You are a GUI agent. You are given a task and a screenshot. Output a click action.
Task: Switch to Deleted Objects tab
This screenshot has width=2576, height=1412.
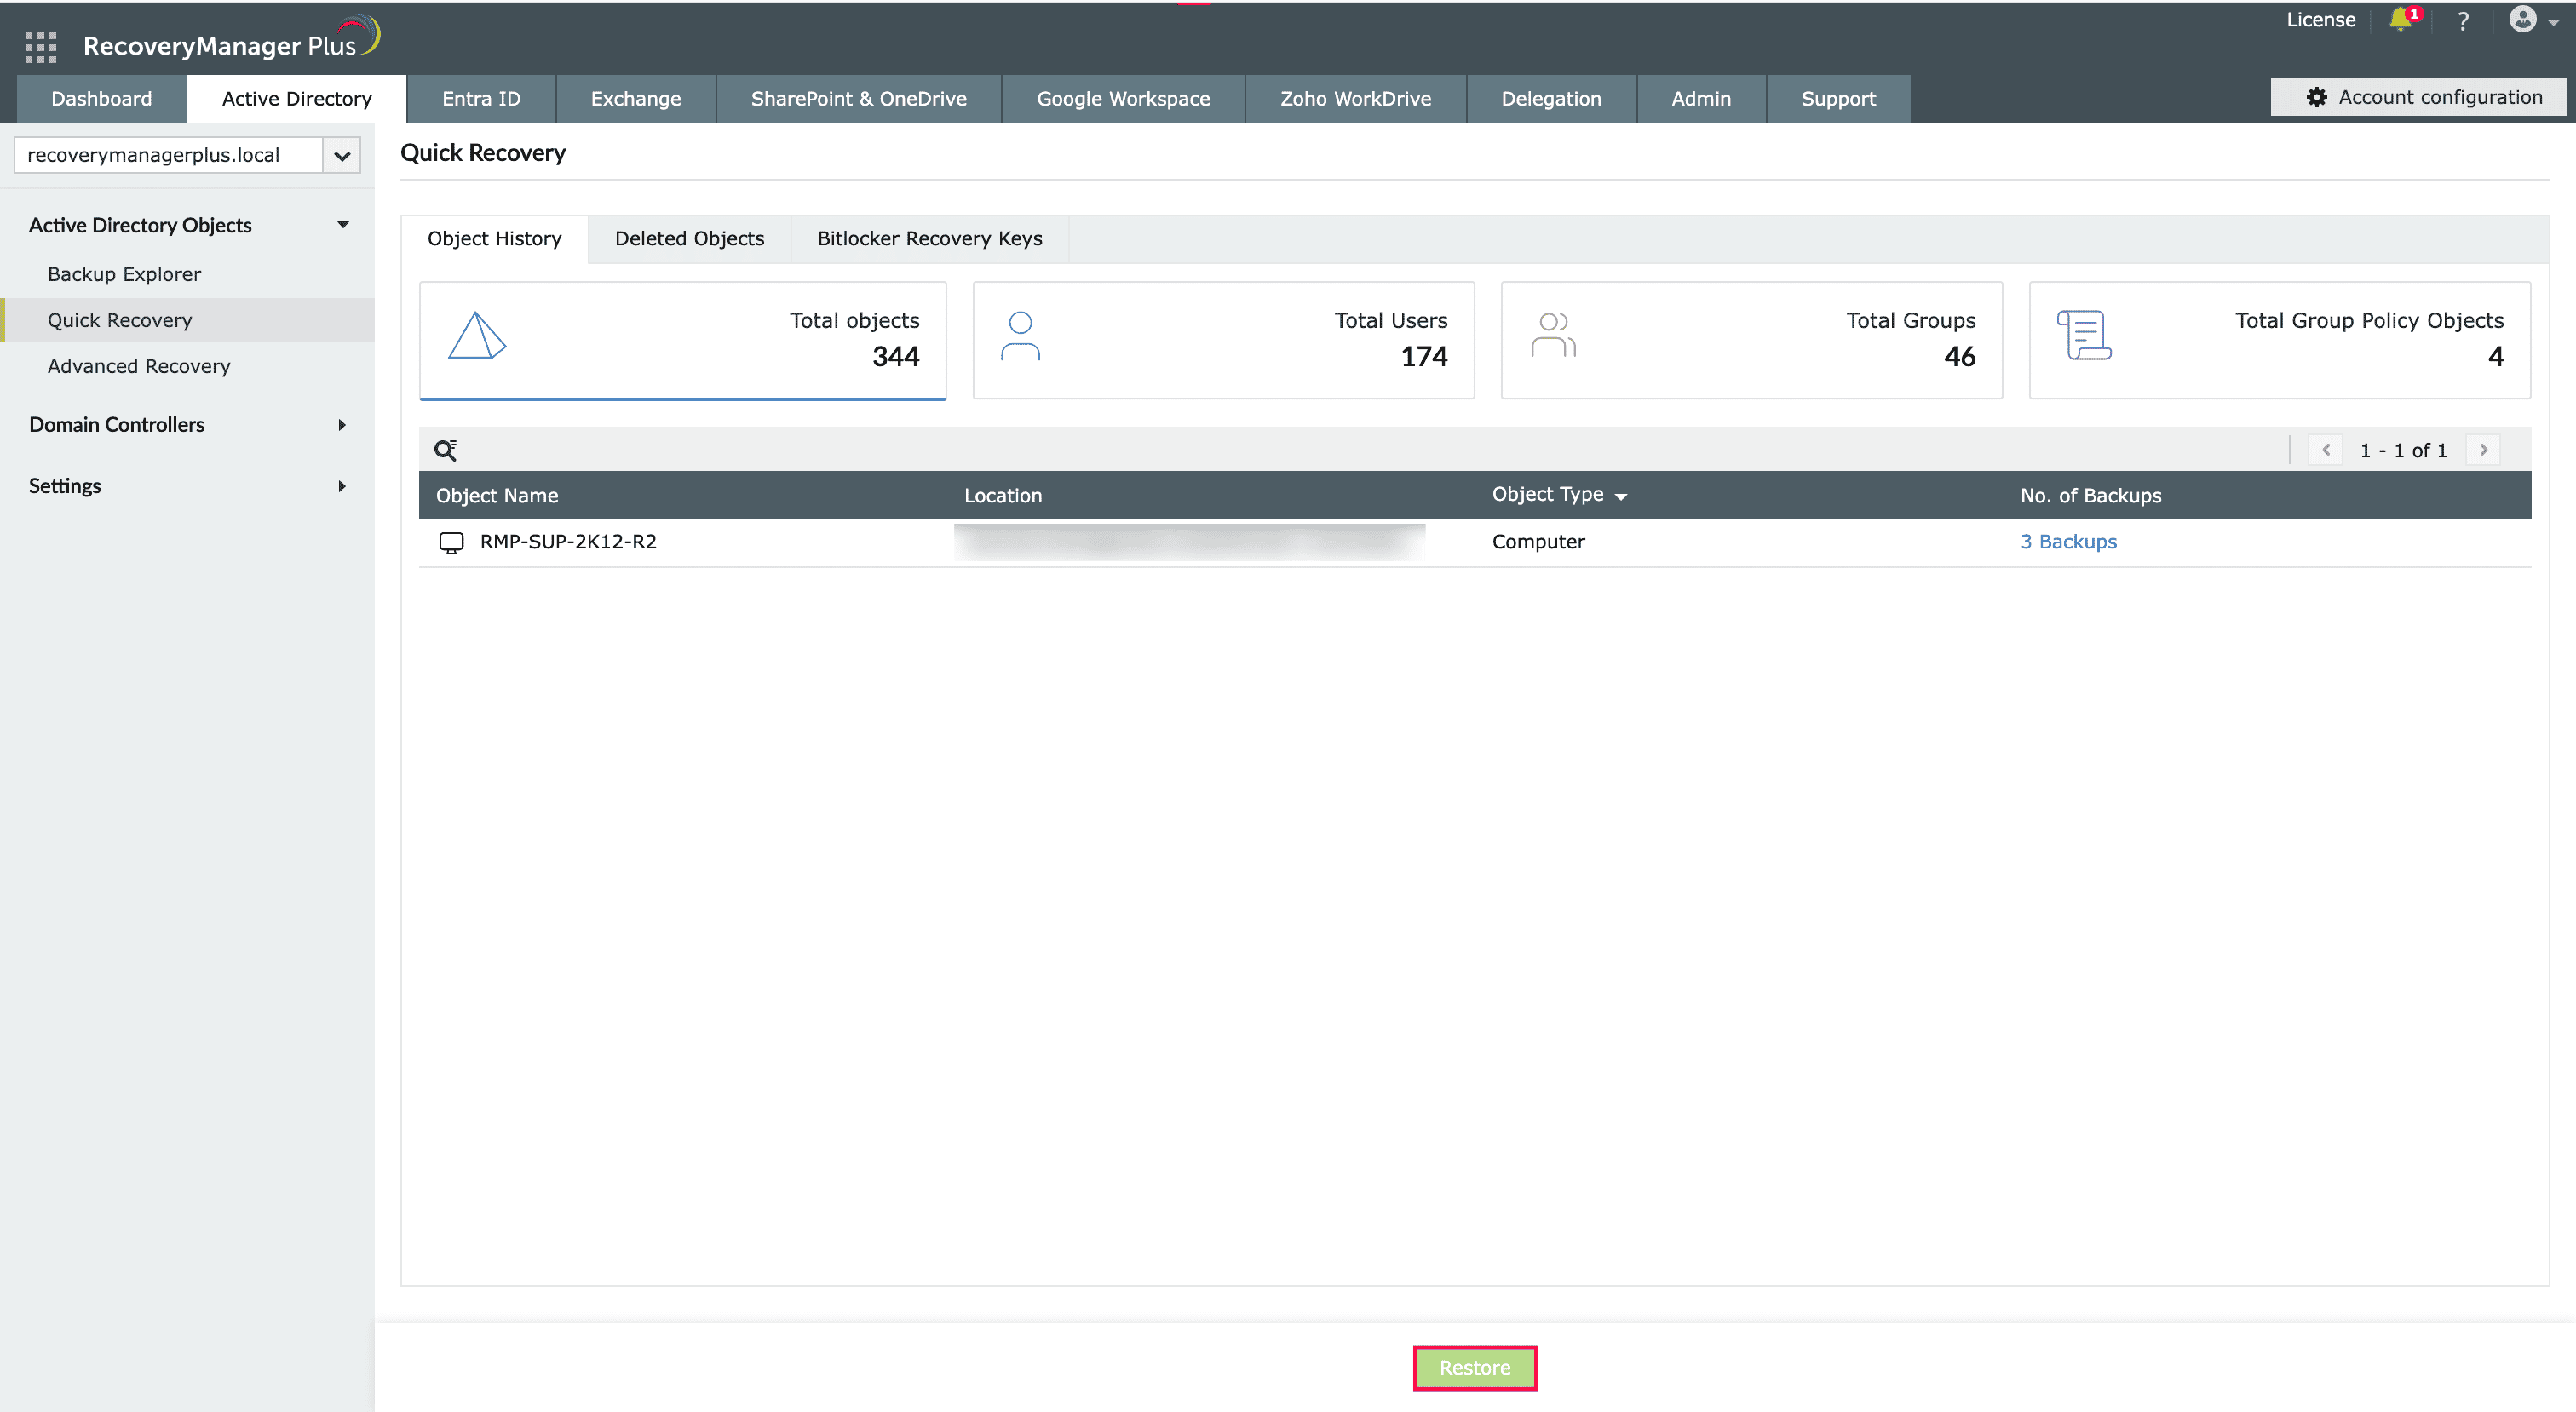pos(689,238)
